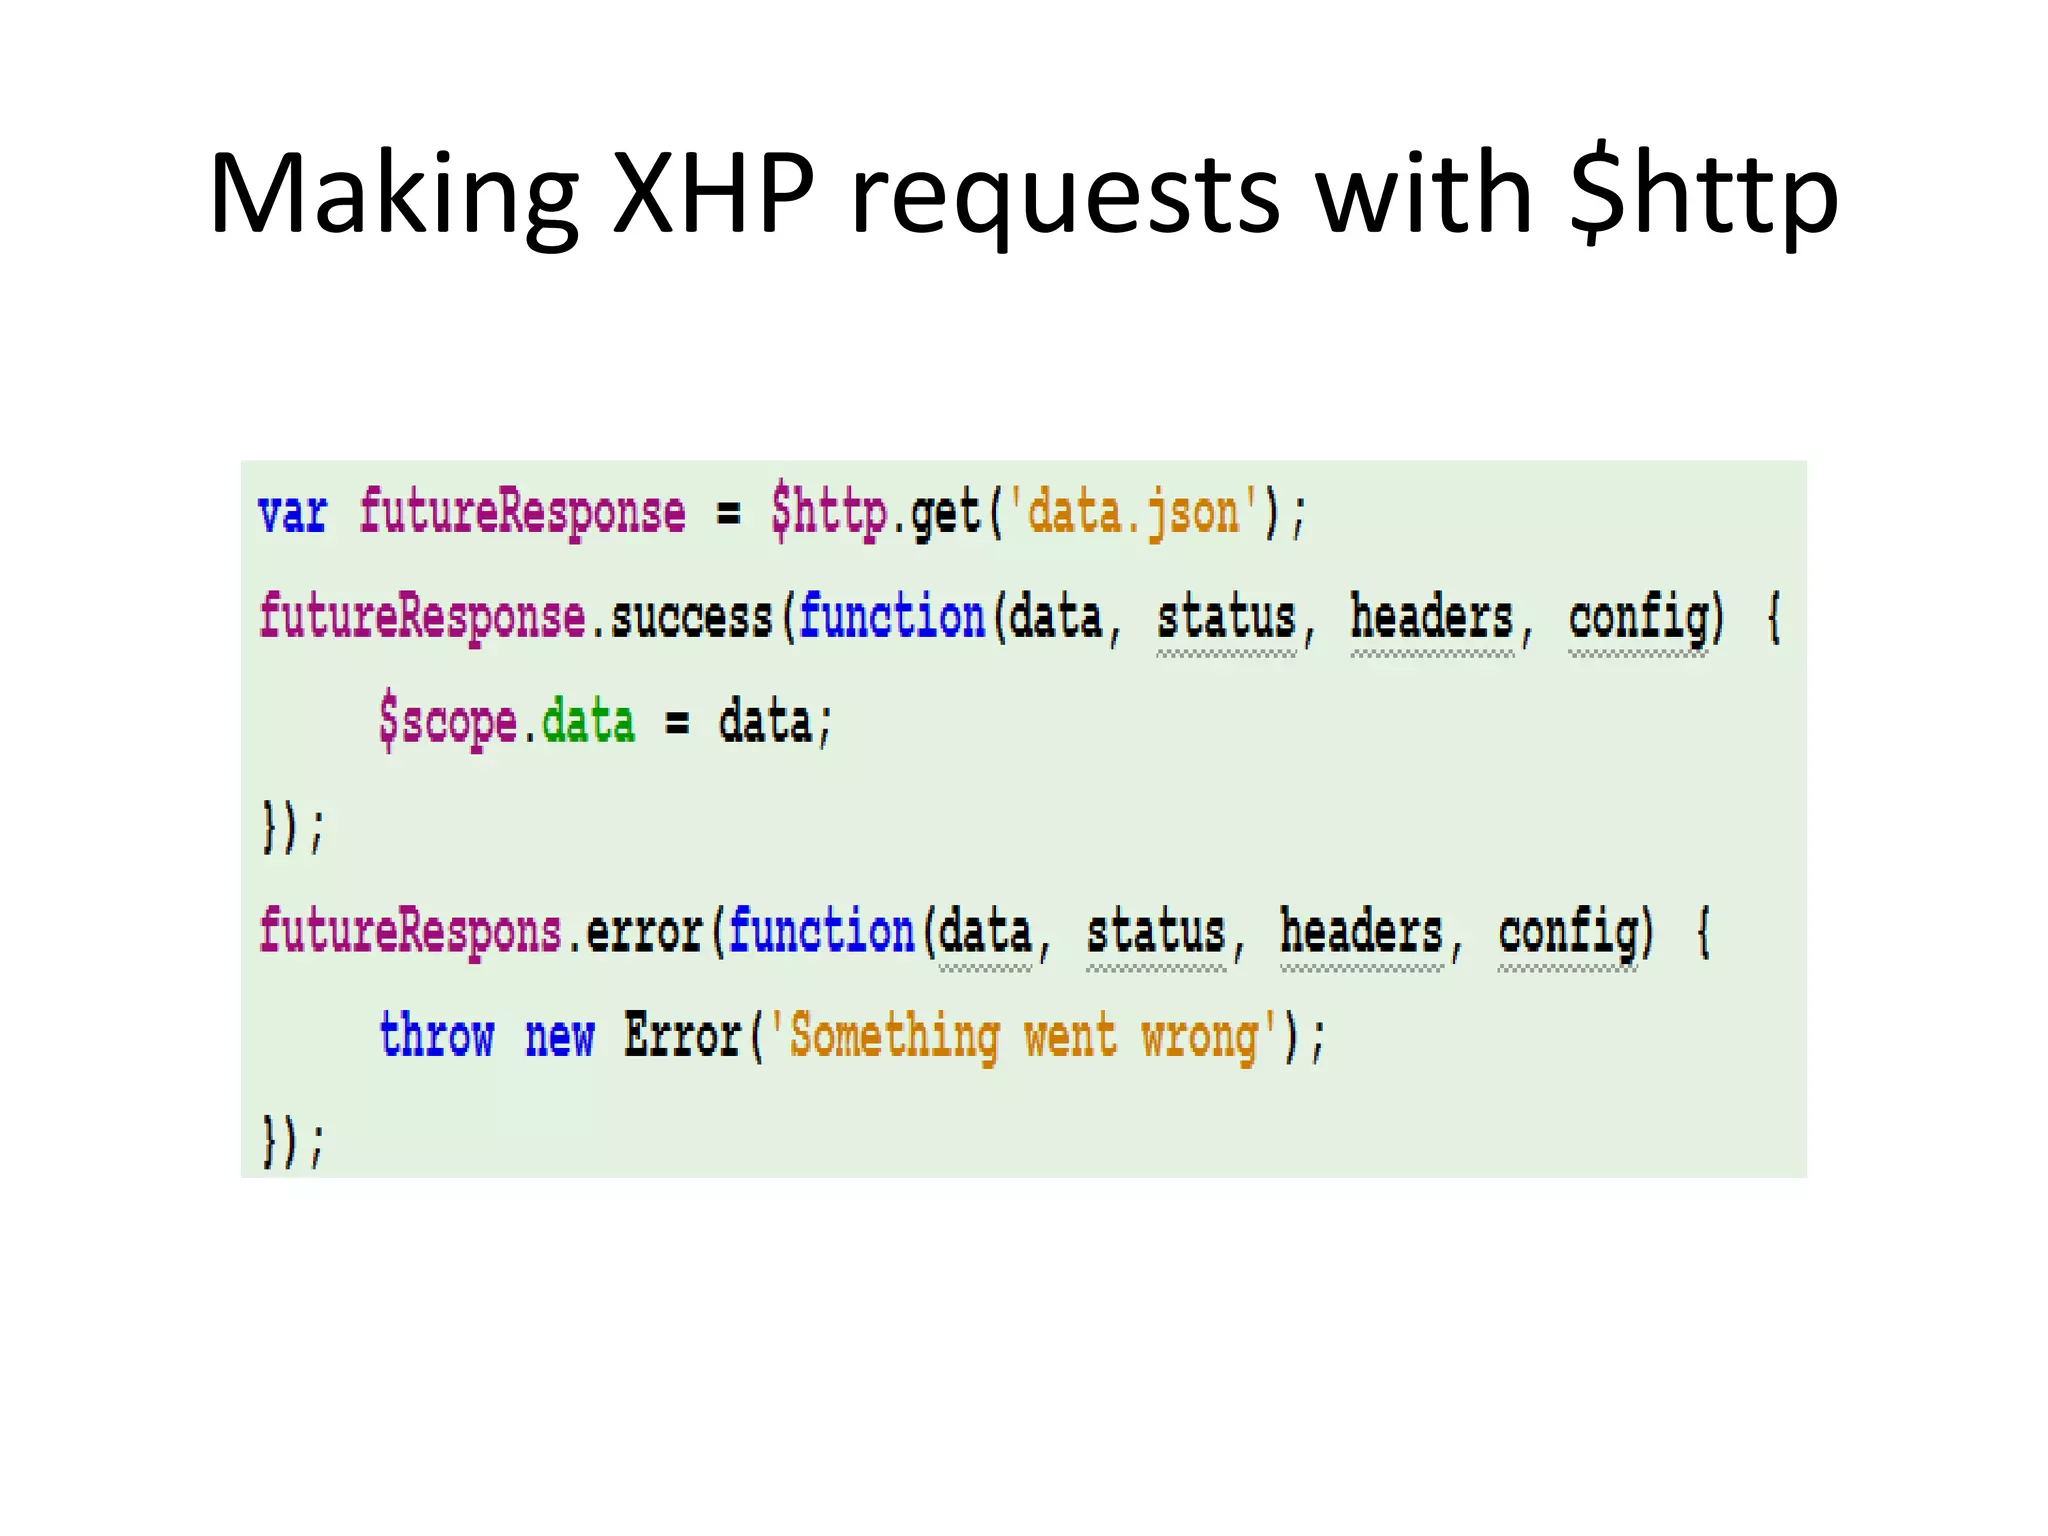Click 'var' keyword in first code line
2048x1536 pixels.
pyautogui.click(x=292, y=513)
